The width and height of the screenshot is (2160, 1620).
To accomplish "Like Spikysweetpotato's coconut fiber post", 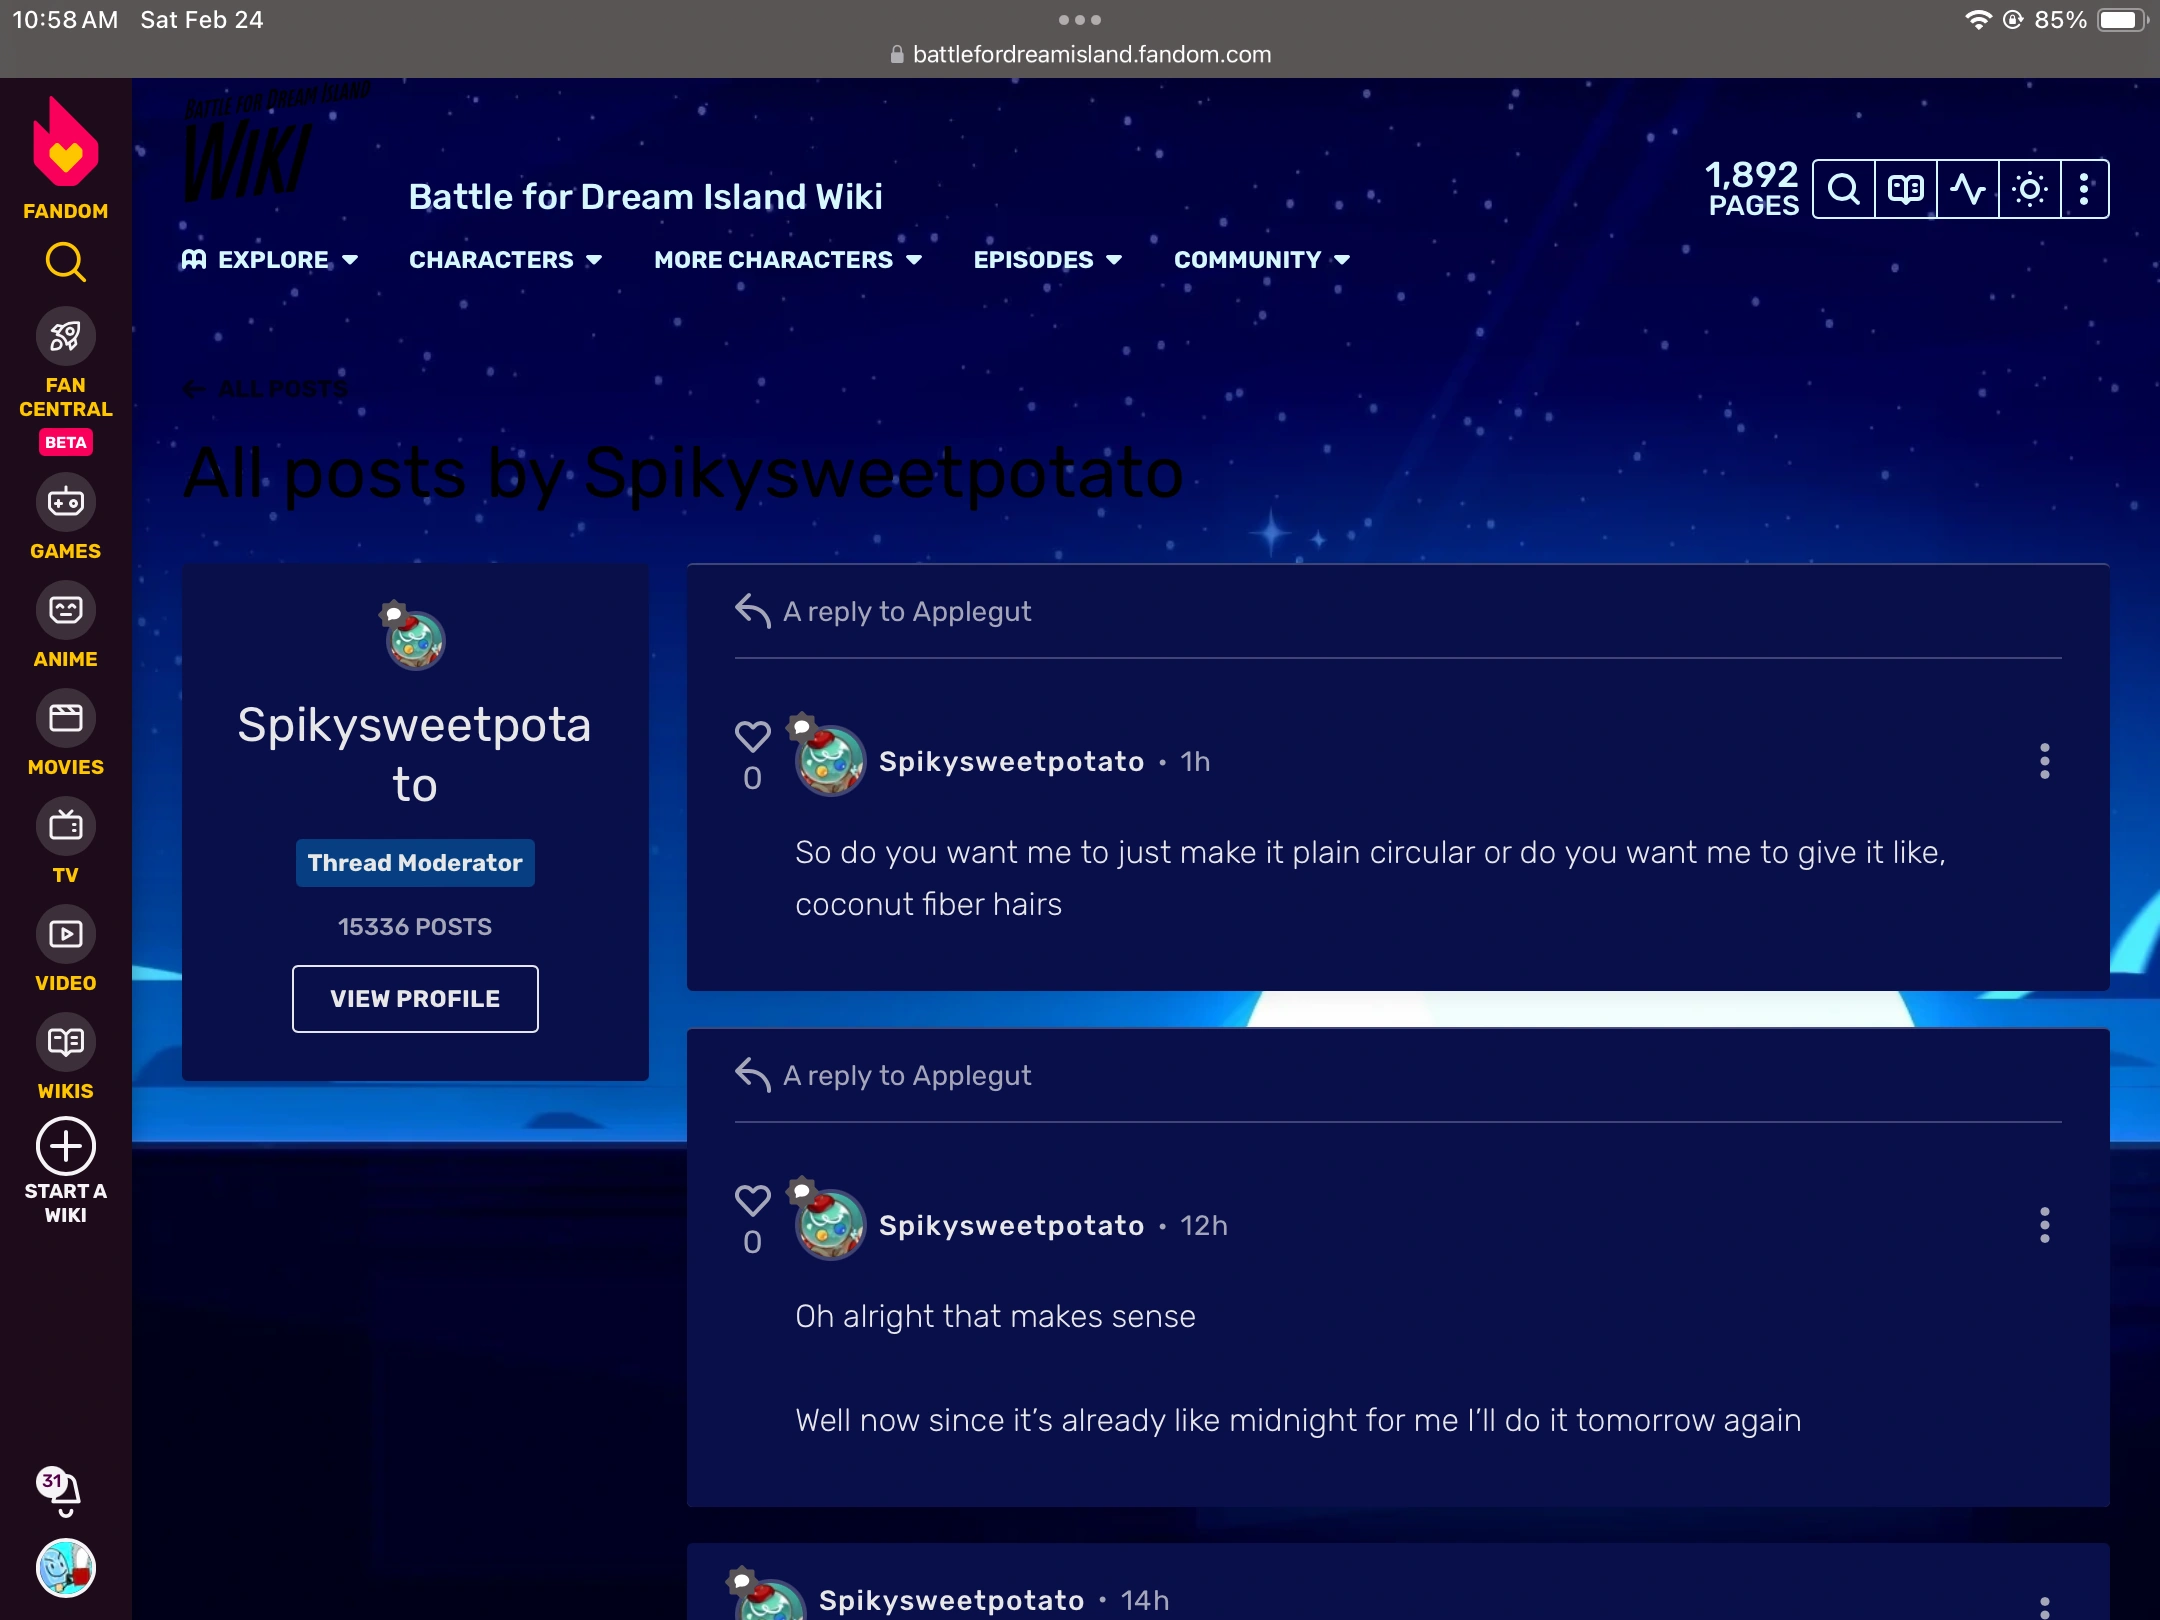I will click(x=753, y=737).
